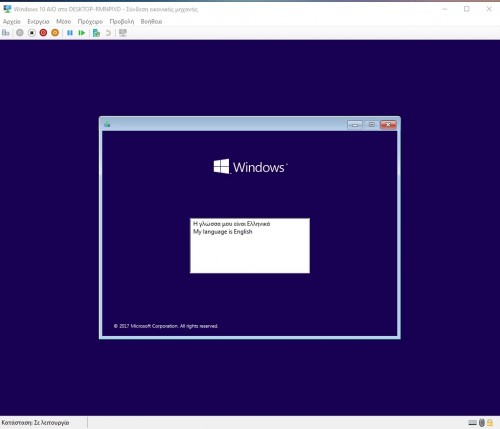Shut down the VM using the red icon
This screenshot has width=500, height=429.
point(43,33)
